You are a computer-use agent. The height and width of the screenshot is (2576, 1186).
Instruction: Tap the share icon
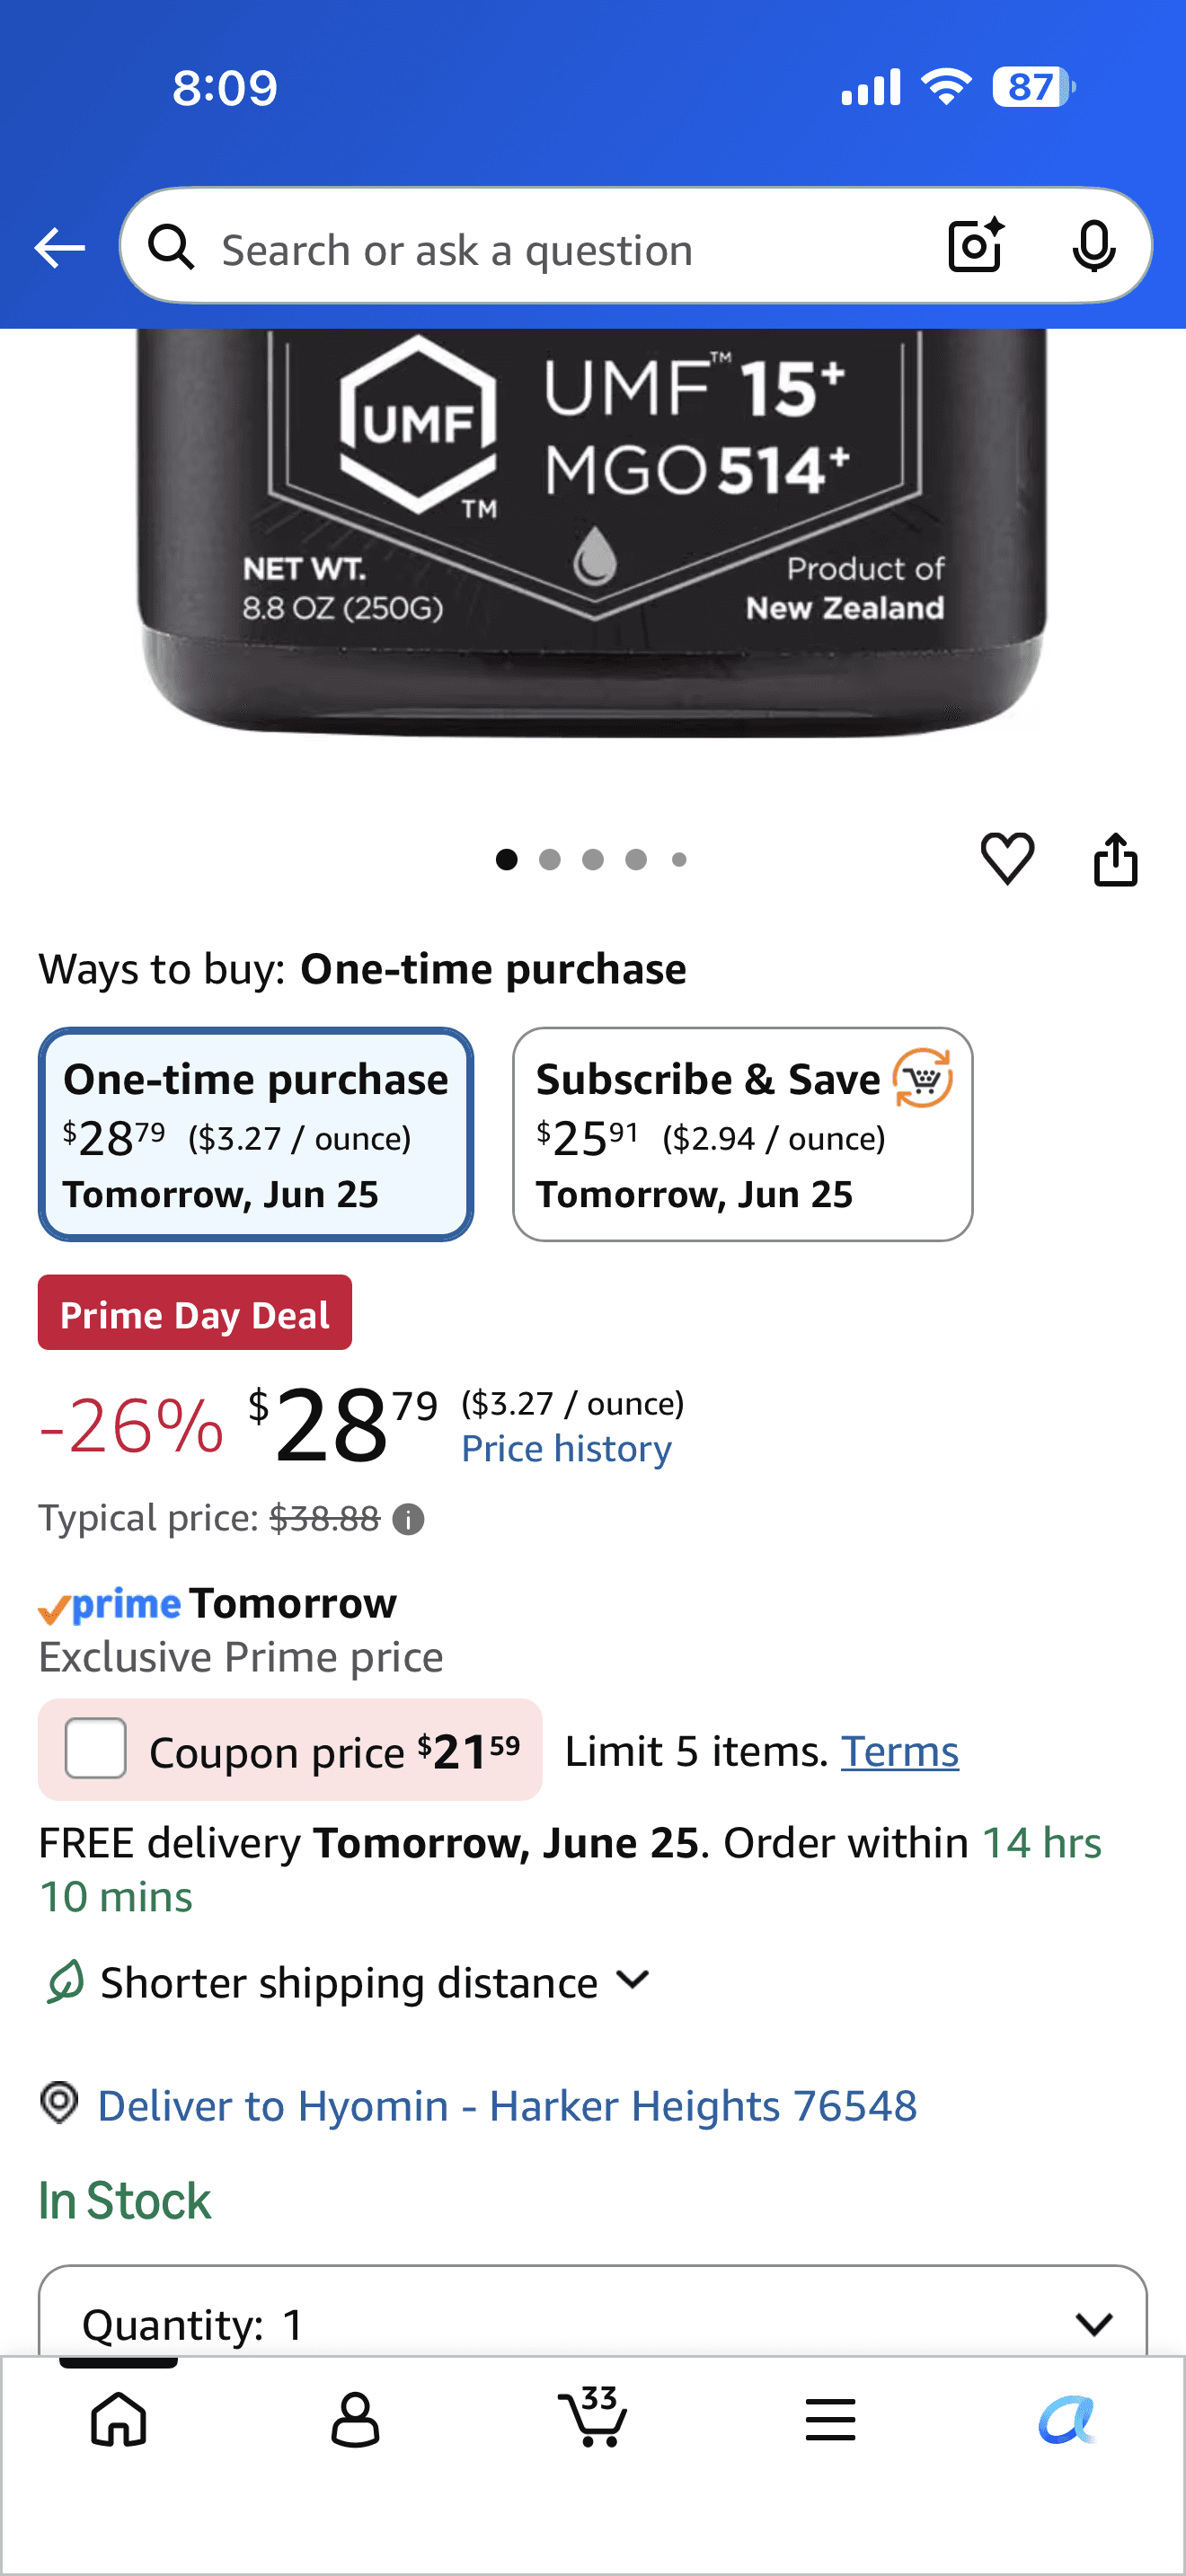click(1115, 859)
